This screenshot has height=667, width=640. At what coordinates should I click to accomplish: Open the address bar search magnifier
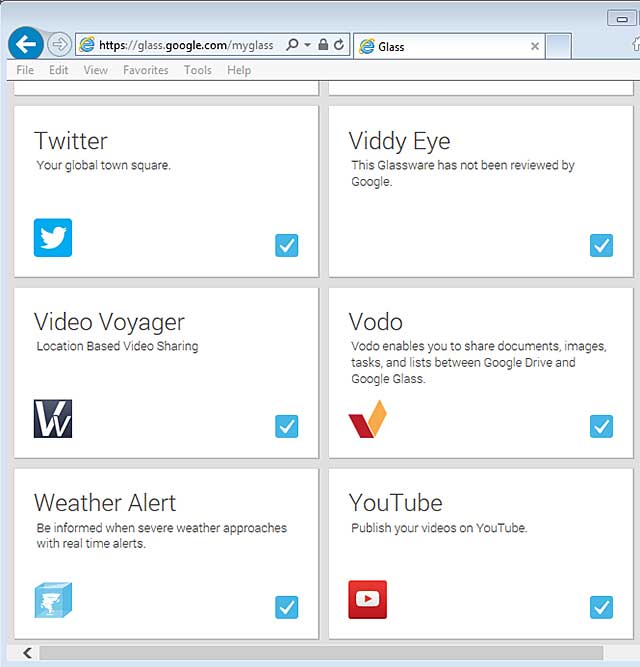[292, 44]
